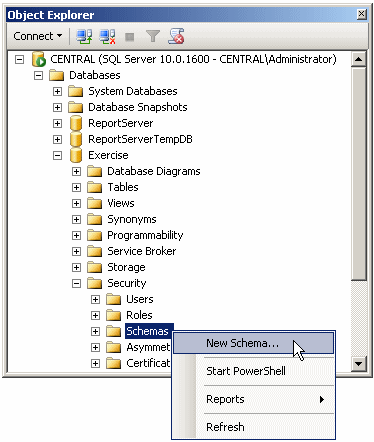
Task: Expand the Views node
Action: [x=77, y=204]
